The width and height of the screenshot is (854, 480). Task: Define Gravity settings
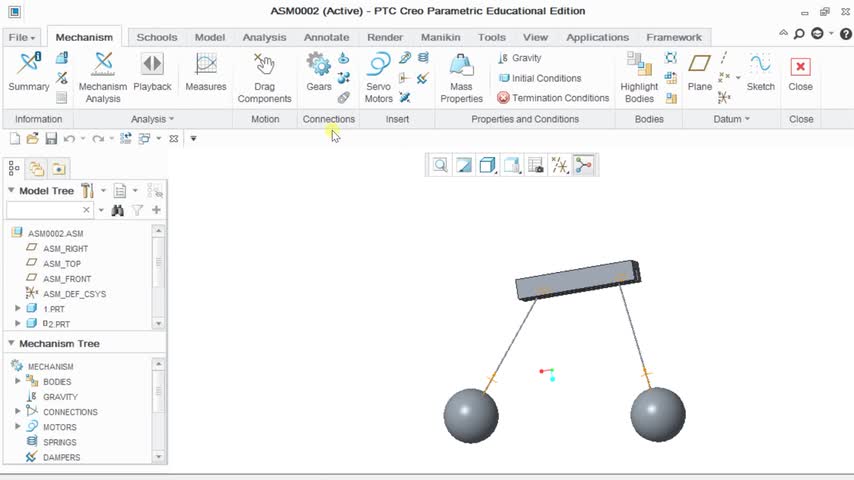pyautogui.click(x=520, y=58)
